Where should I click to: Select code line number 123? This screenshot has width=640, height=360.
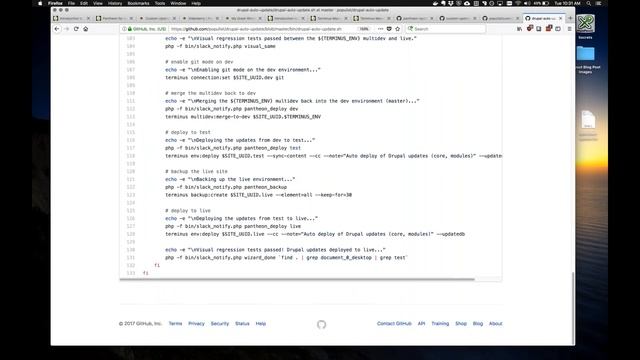131,195
